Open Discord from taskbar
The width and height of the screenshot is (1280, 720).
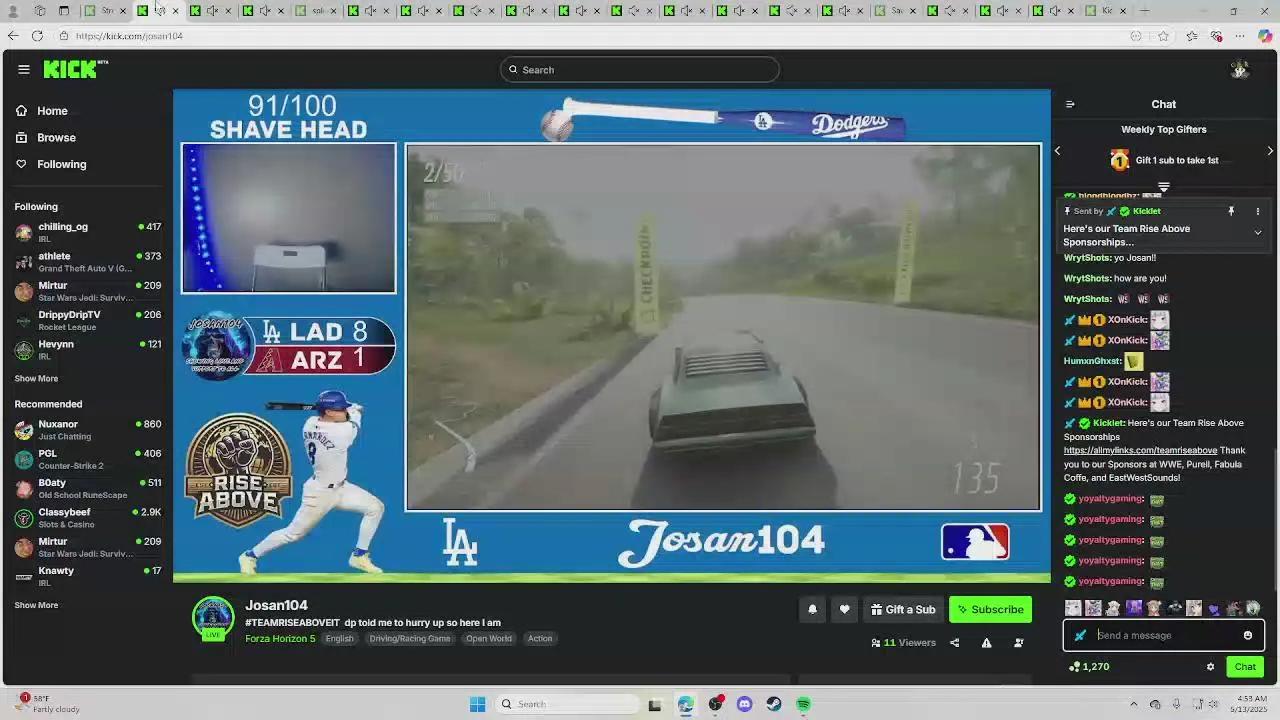coord(744,704)
